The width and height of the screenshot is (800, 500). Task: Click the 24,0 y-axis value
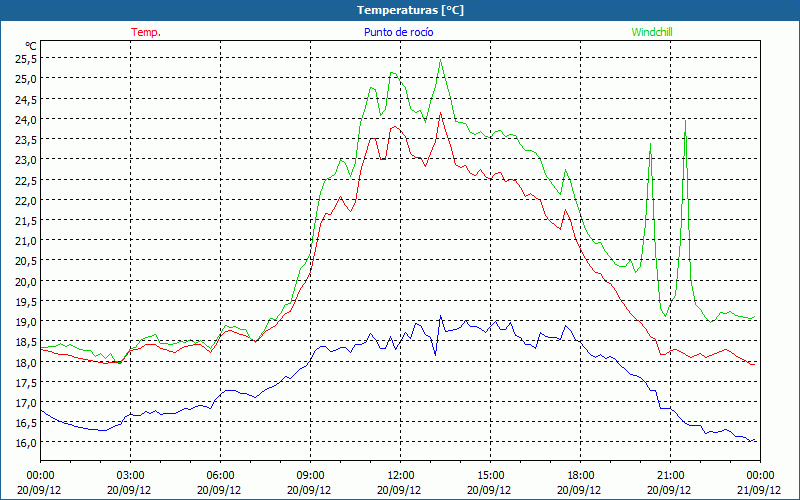point(26,119)
